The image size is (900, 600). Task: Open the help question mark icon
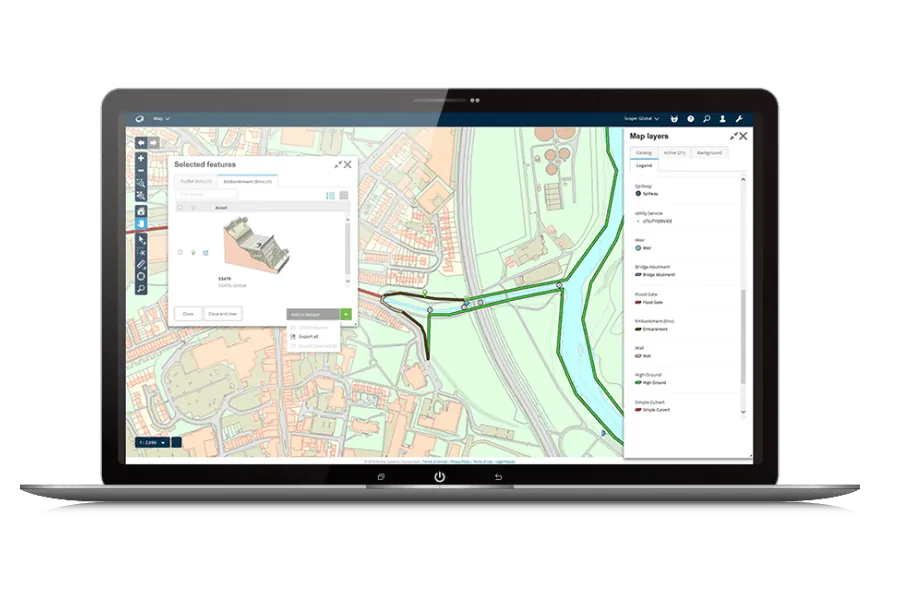point(690,118)
